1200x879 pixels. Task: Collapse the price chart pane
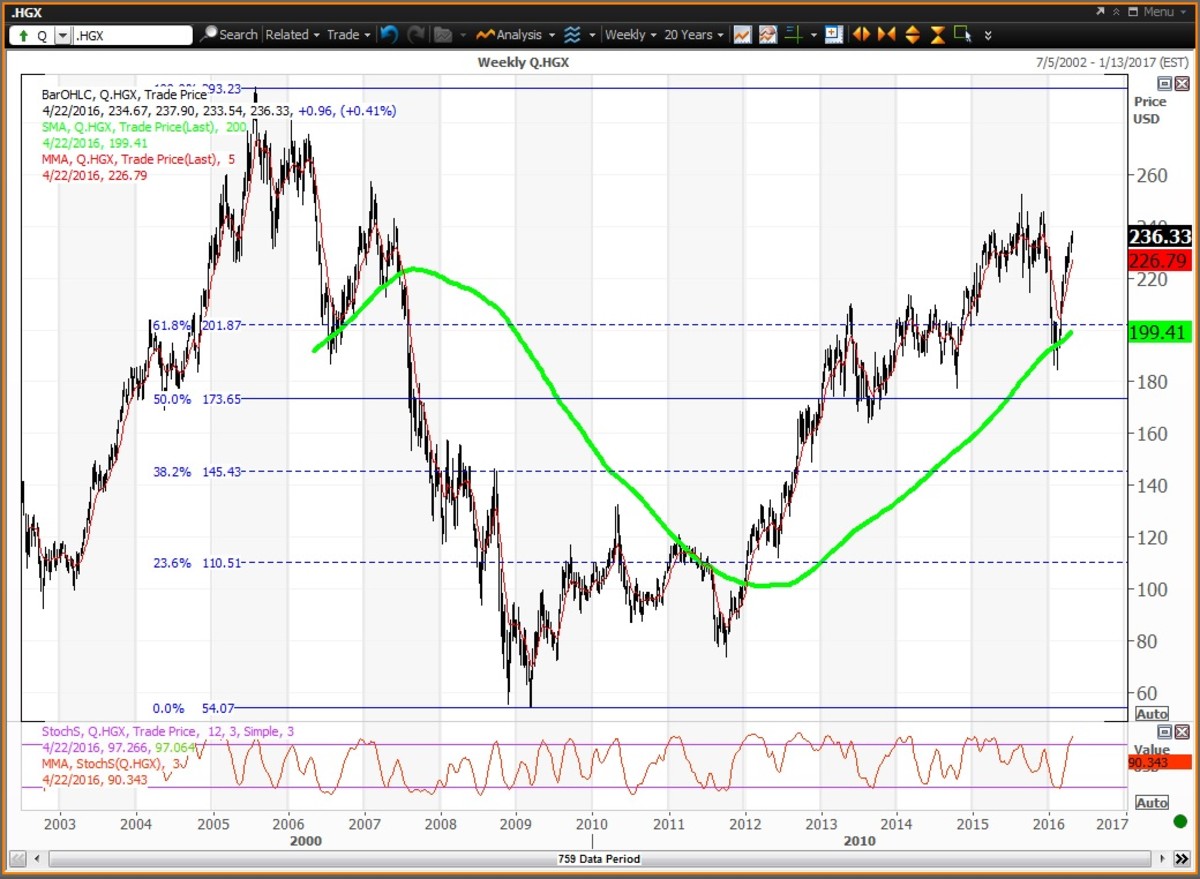(1164, 84)
